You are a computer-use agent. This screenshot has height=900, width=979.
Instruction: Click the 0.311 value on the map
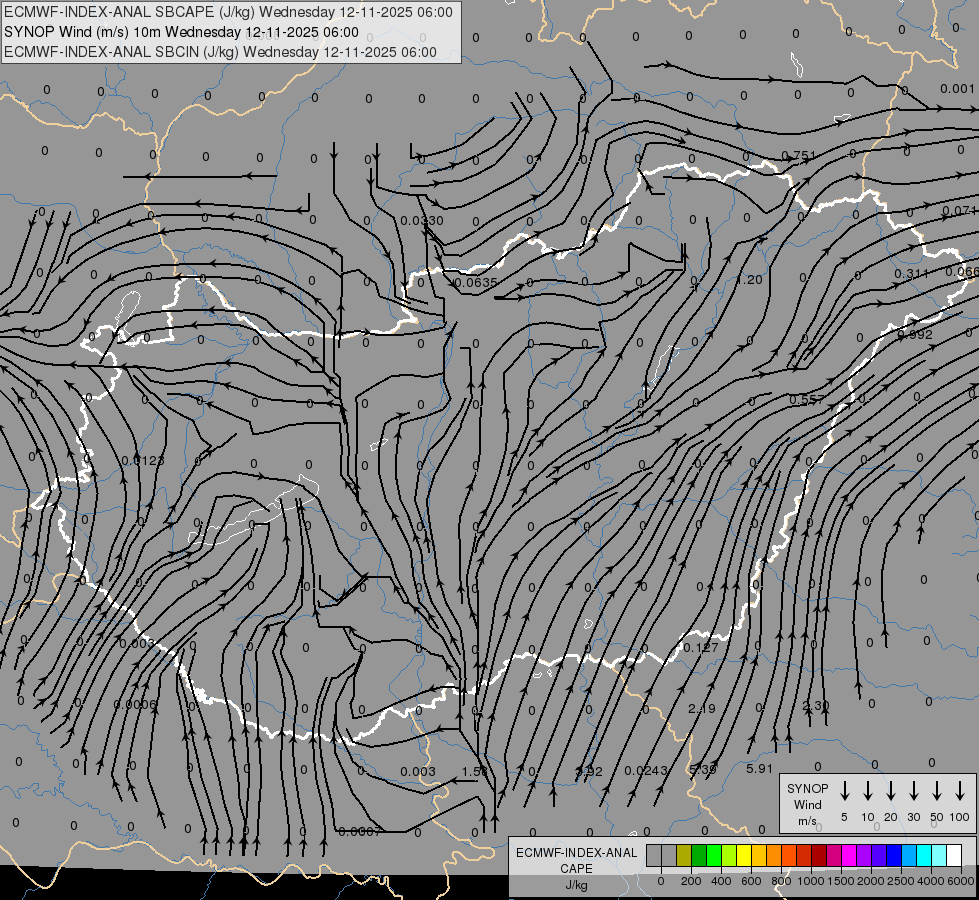pyautogui.click(x=912, y=274)
